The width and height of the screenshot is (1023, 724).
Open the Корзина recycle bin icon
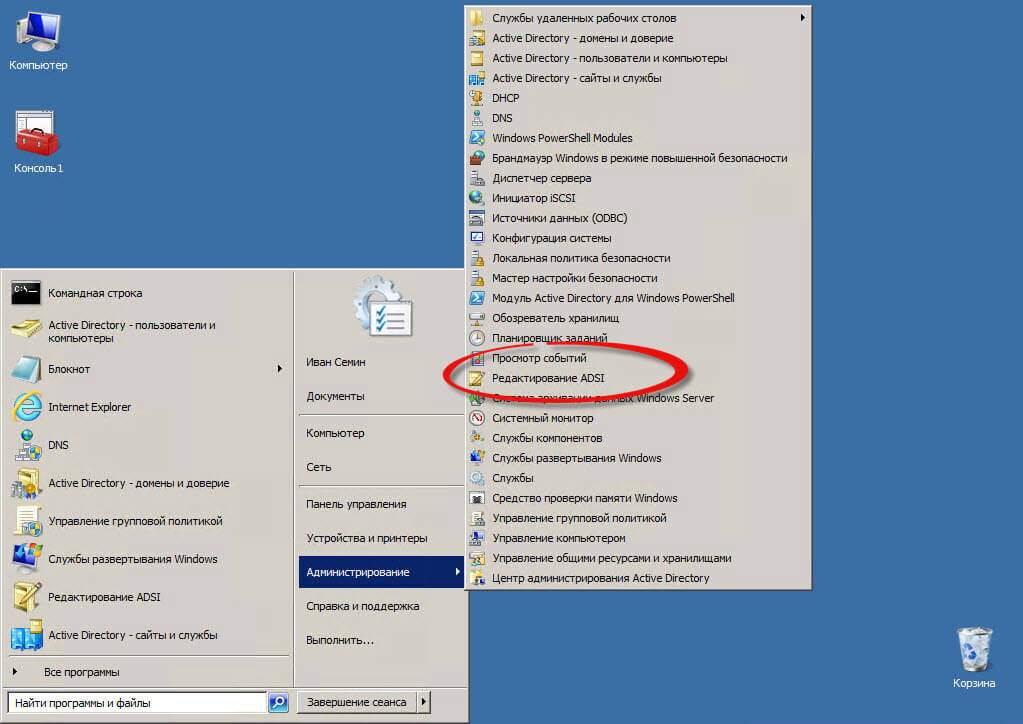point(974,657)
